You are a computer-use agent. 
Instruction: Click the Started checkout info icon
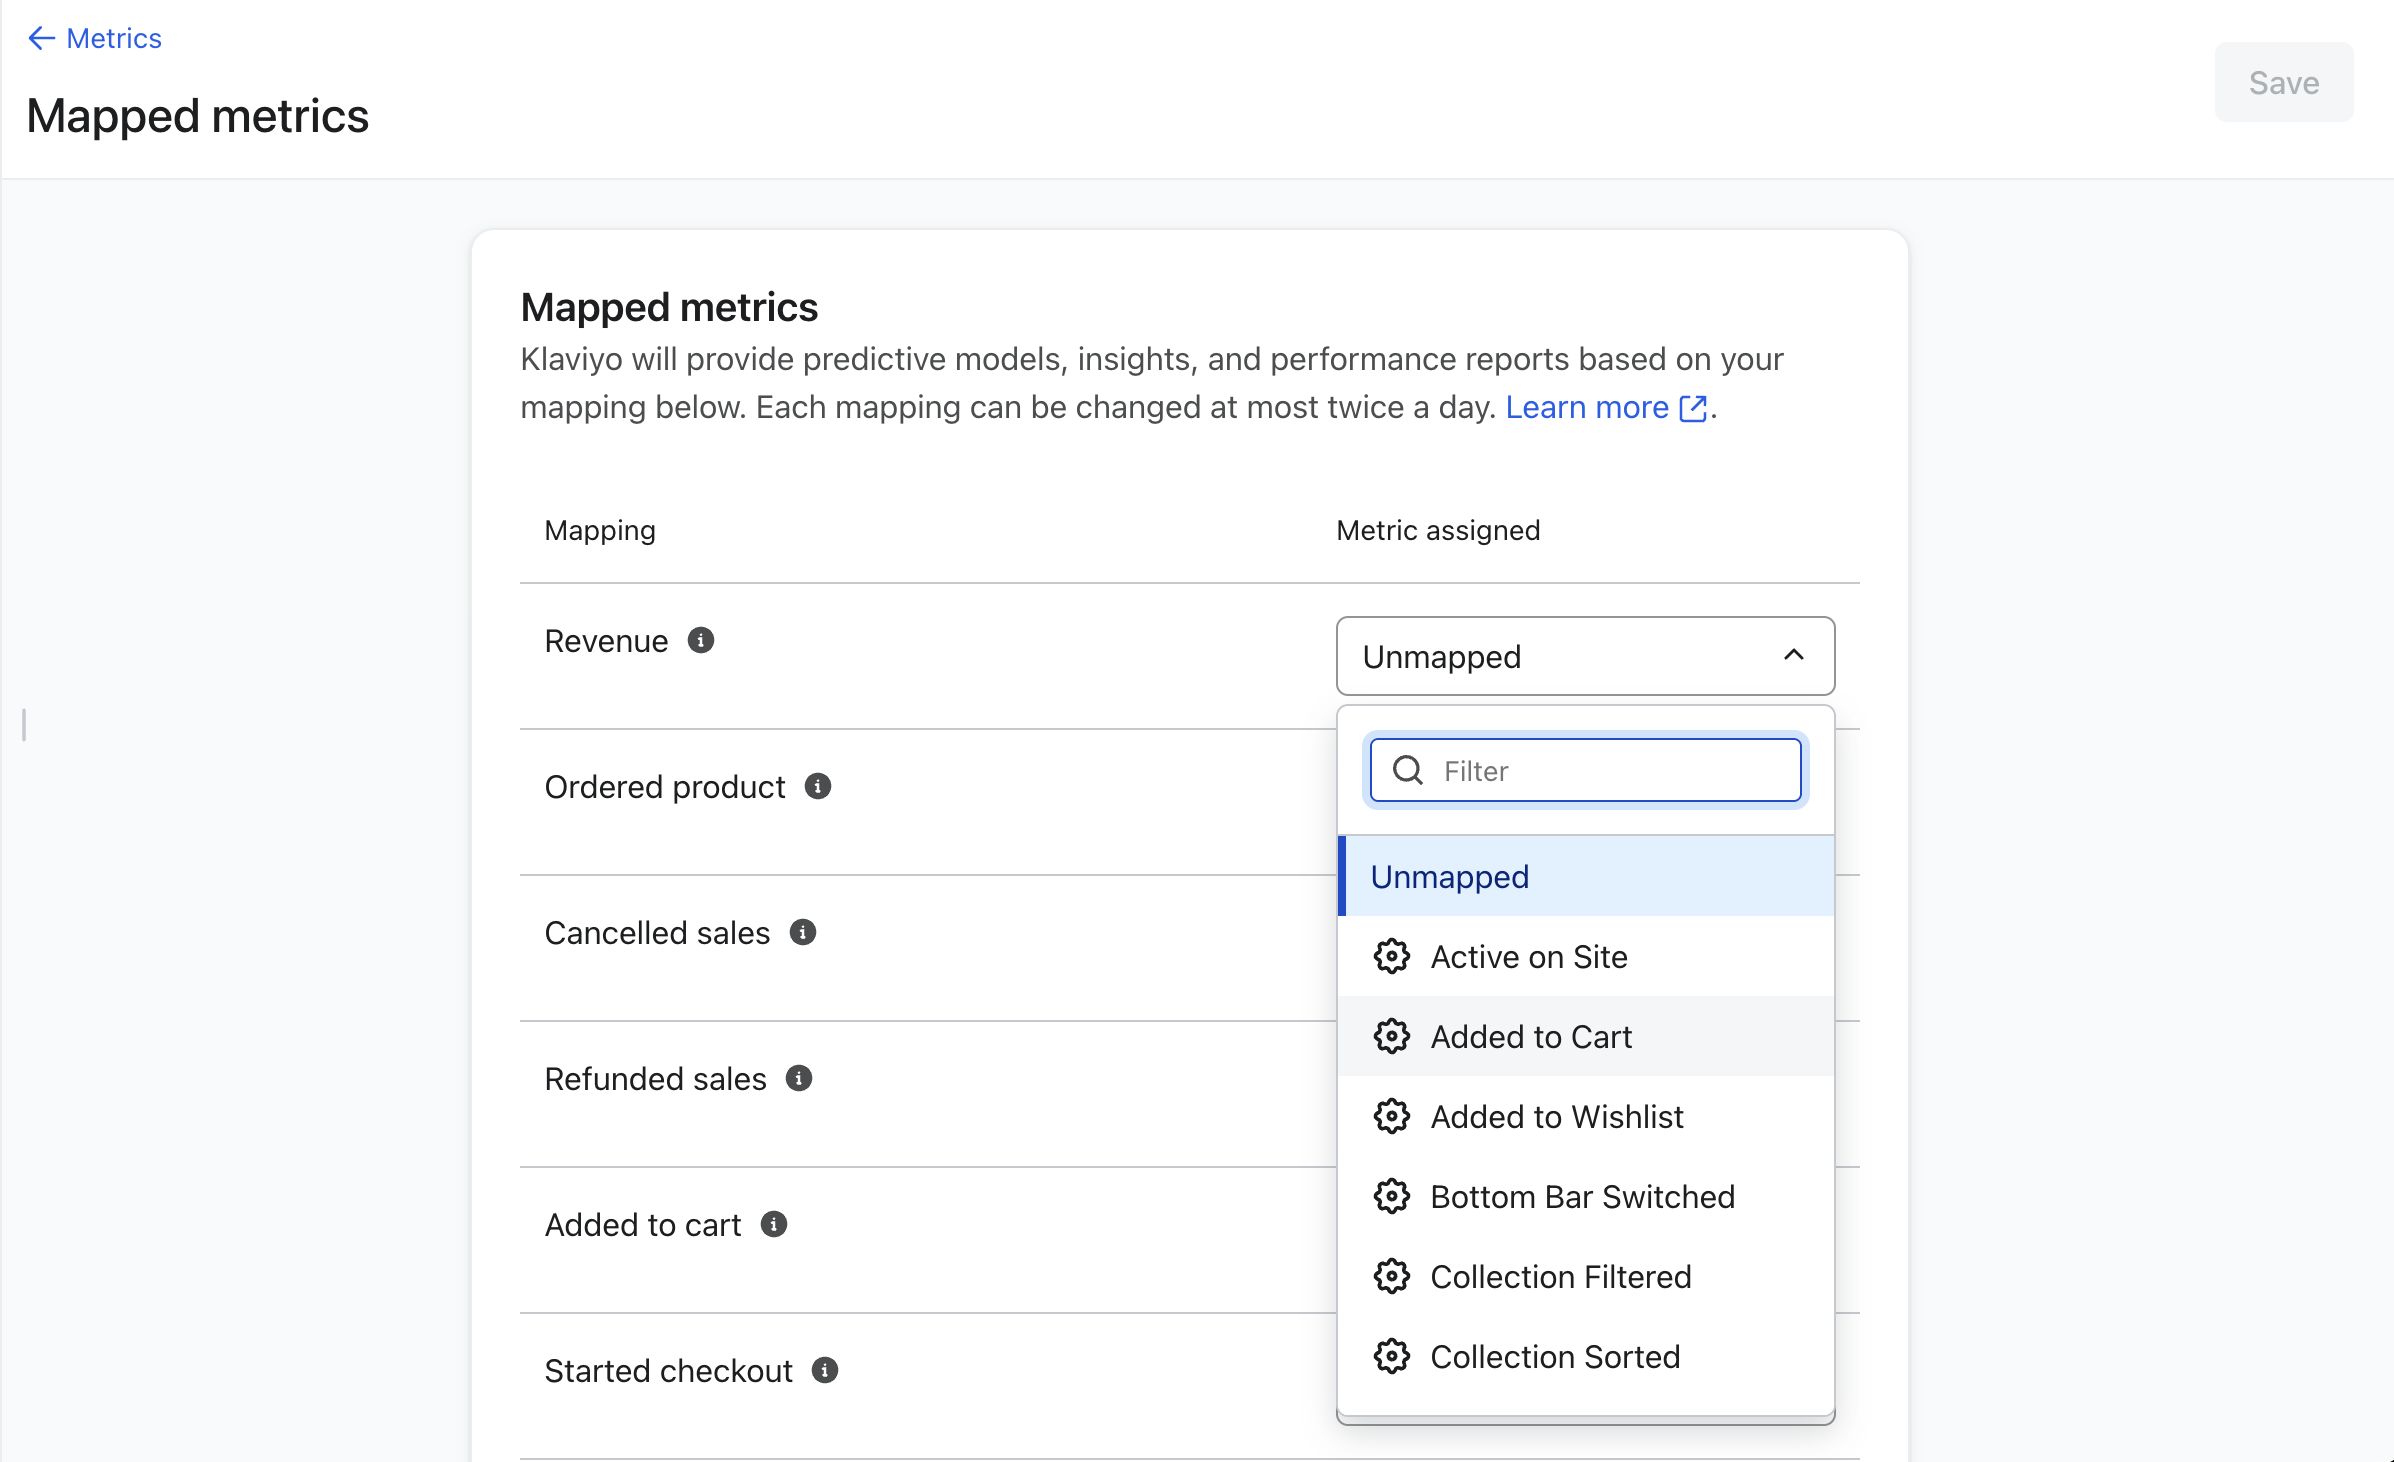(x=825, y=1370)
